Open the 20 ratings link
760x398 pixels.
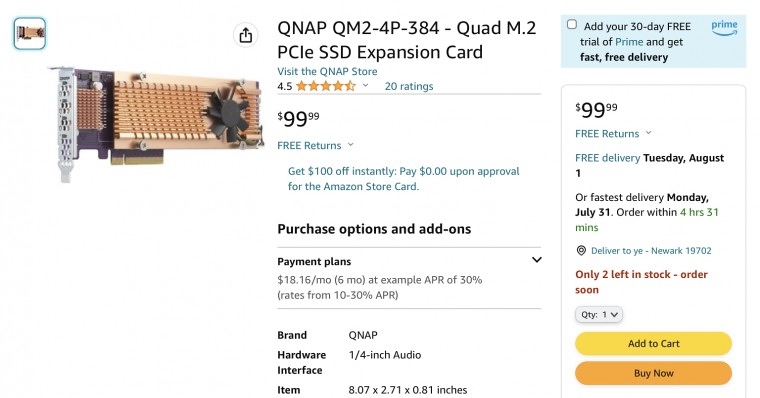[x=409, y=86]
